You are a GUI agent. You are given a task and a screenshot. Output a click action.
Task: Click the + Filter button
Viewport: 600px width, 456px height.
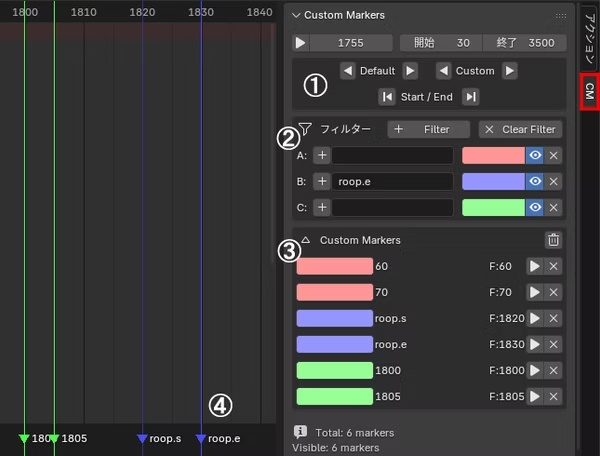(x=429, y=129)
